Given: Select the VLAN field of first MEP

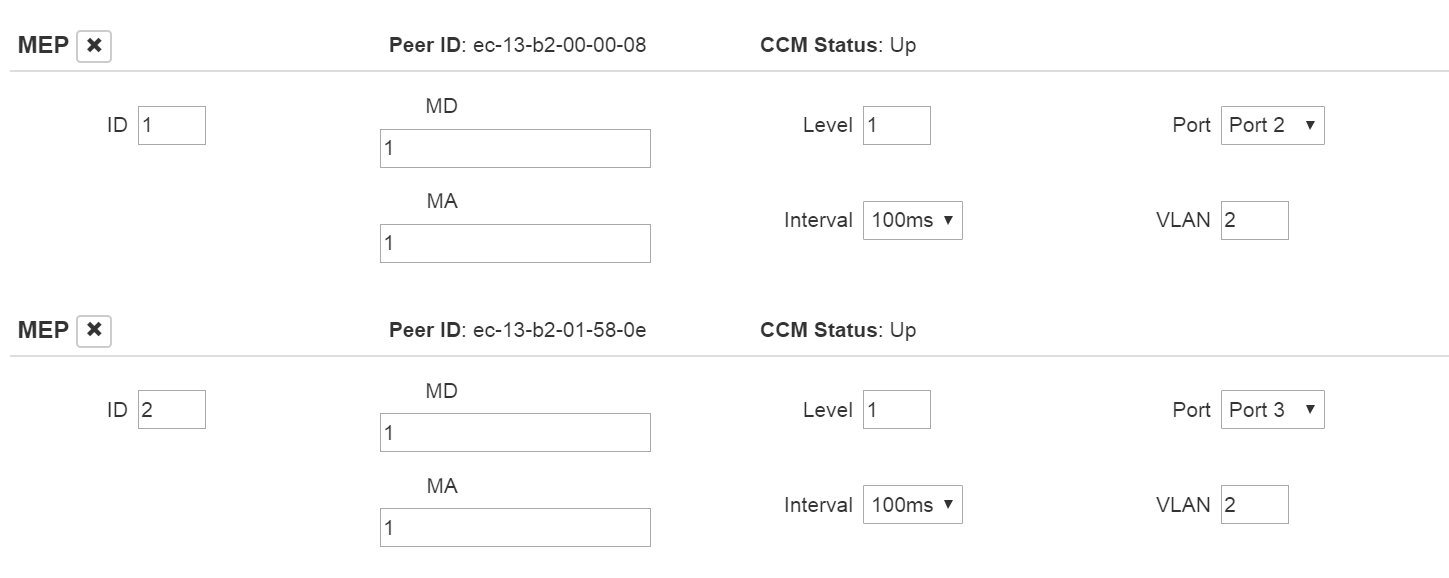Looking at the screenshot, I should (1254, 220).
